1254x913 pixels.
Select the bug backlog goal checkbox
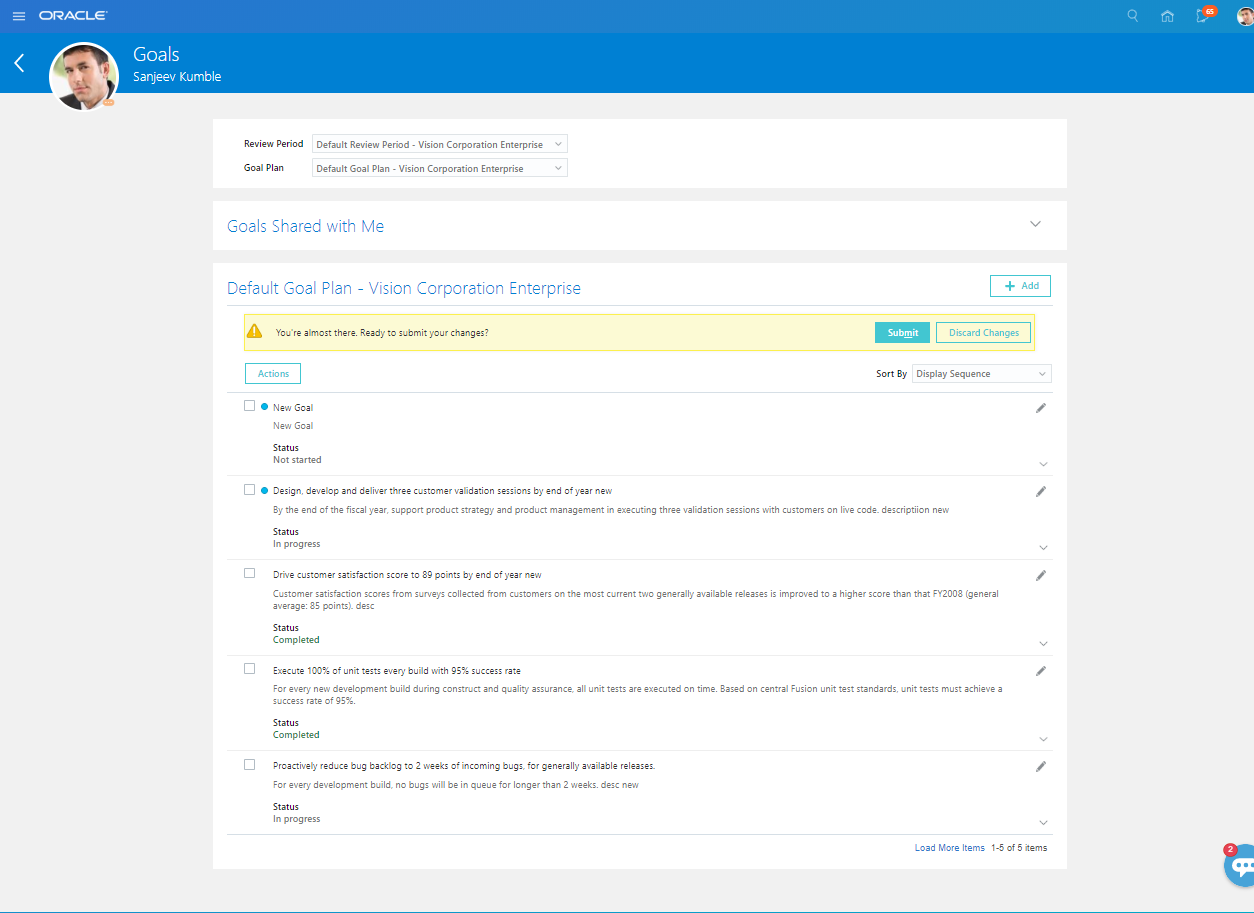pyautogui.click(x=249, y=764)
